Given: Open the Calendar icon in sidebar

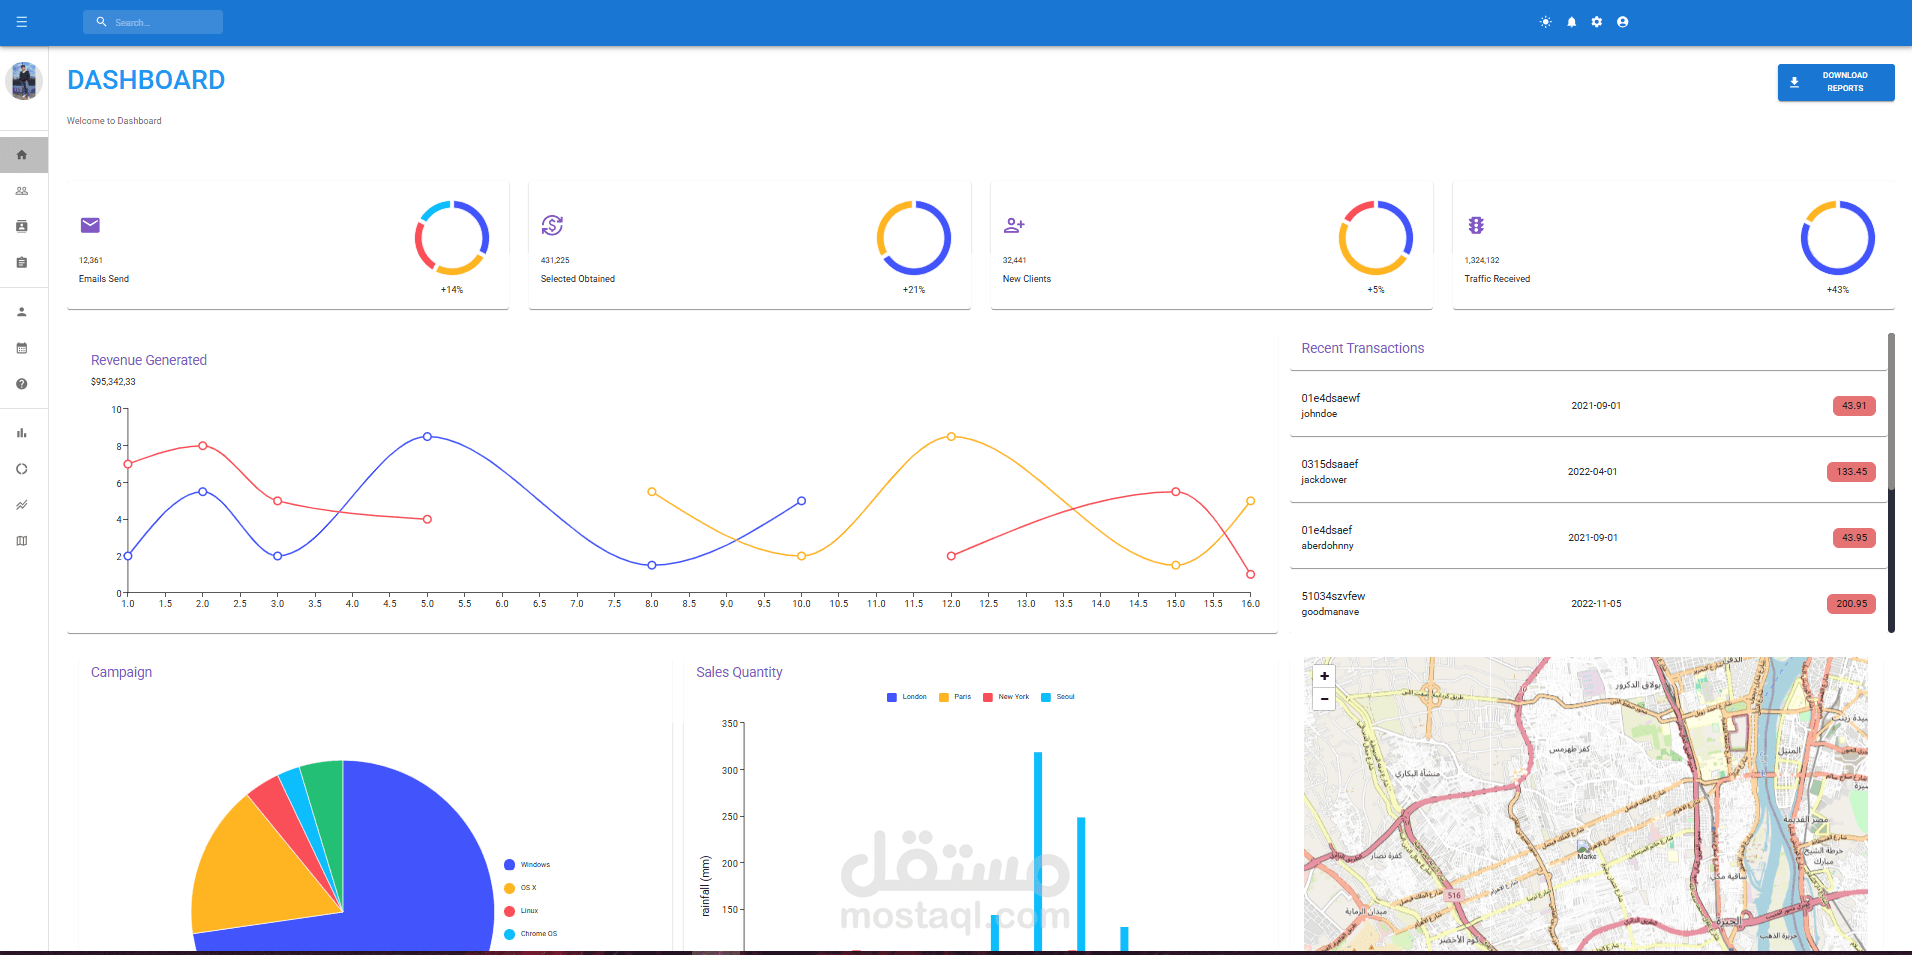Looking at the screenshot, I should pos(22,348).
